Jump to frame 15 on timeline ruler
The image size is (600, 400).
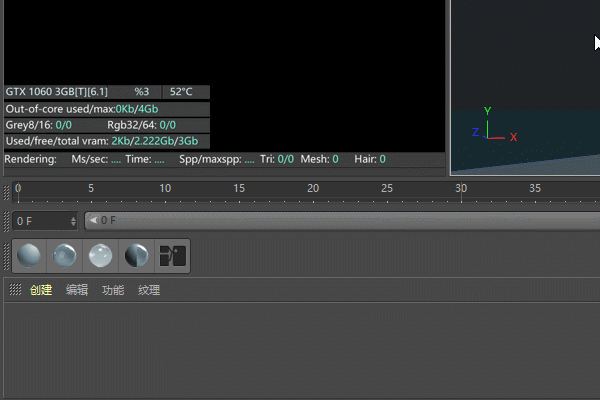[x=239, y=188]
